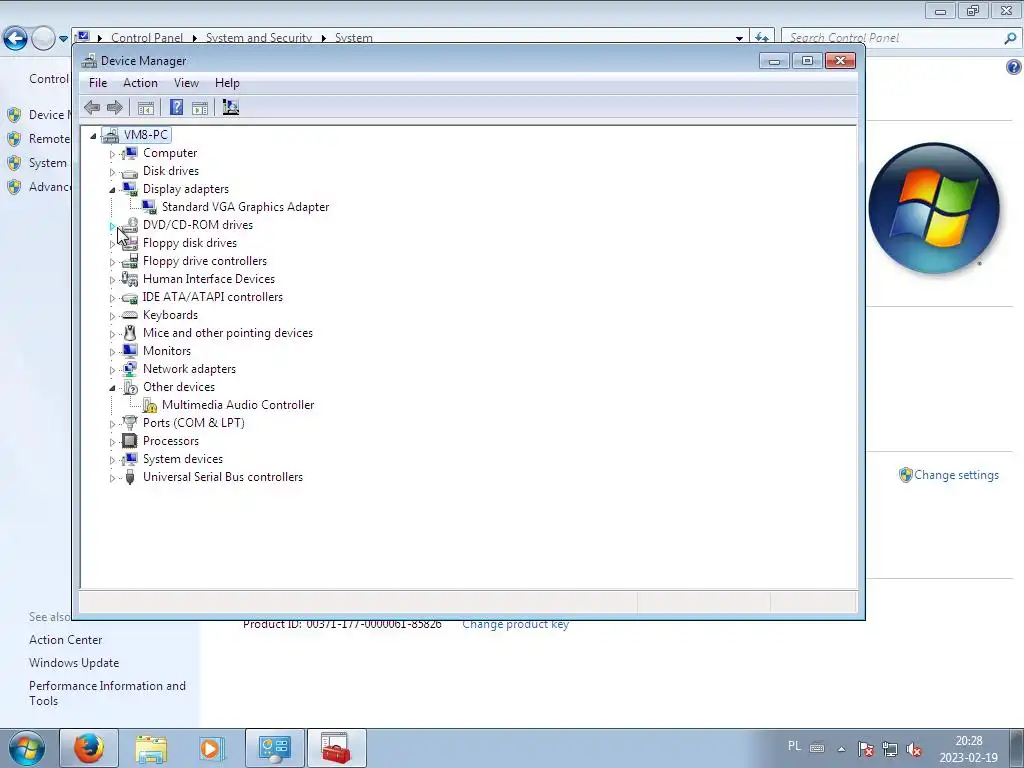Image resolution: width=1024 pixels, height=768 pixels.
Task: Select the Monitors category icon
Action: (x=130, y=351)
